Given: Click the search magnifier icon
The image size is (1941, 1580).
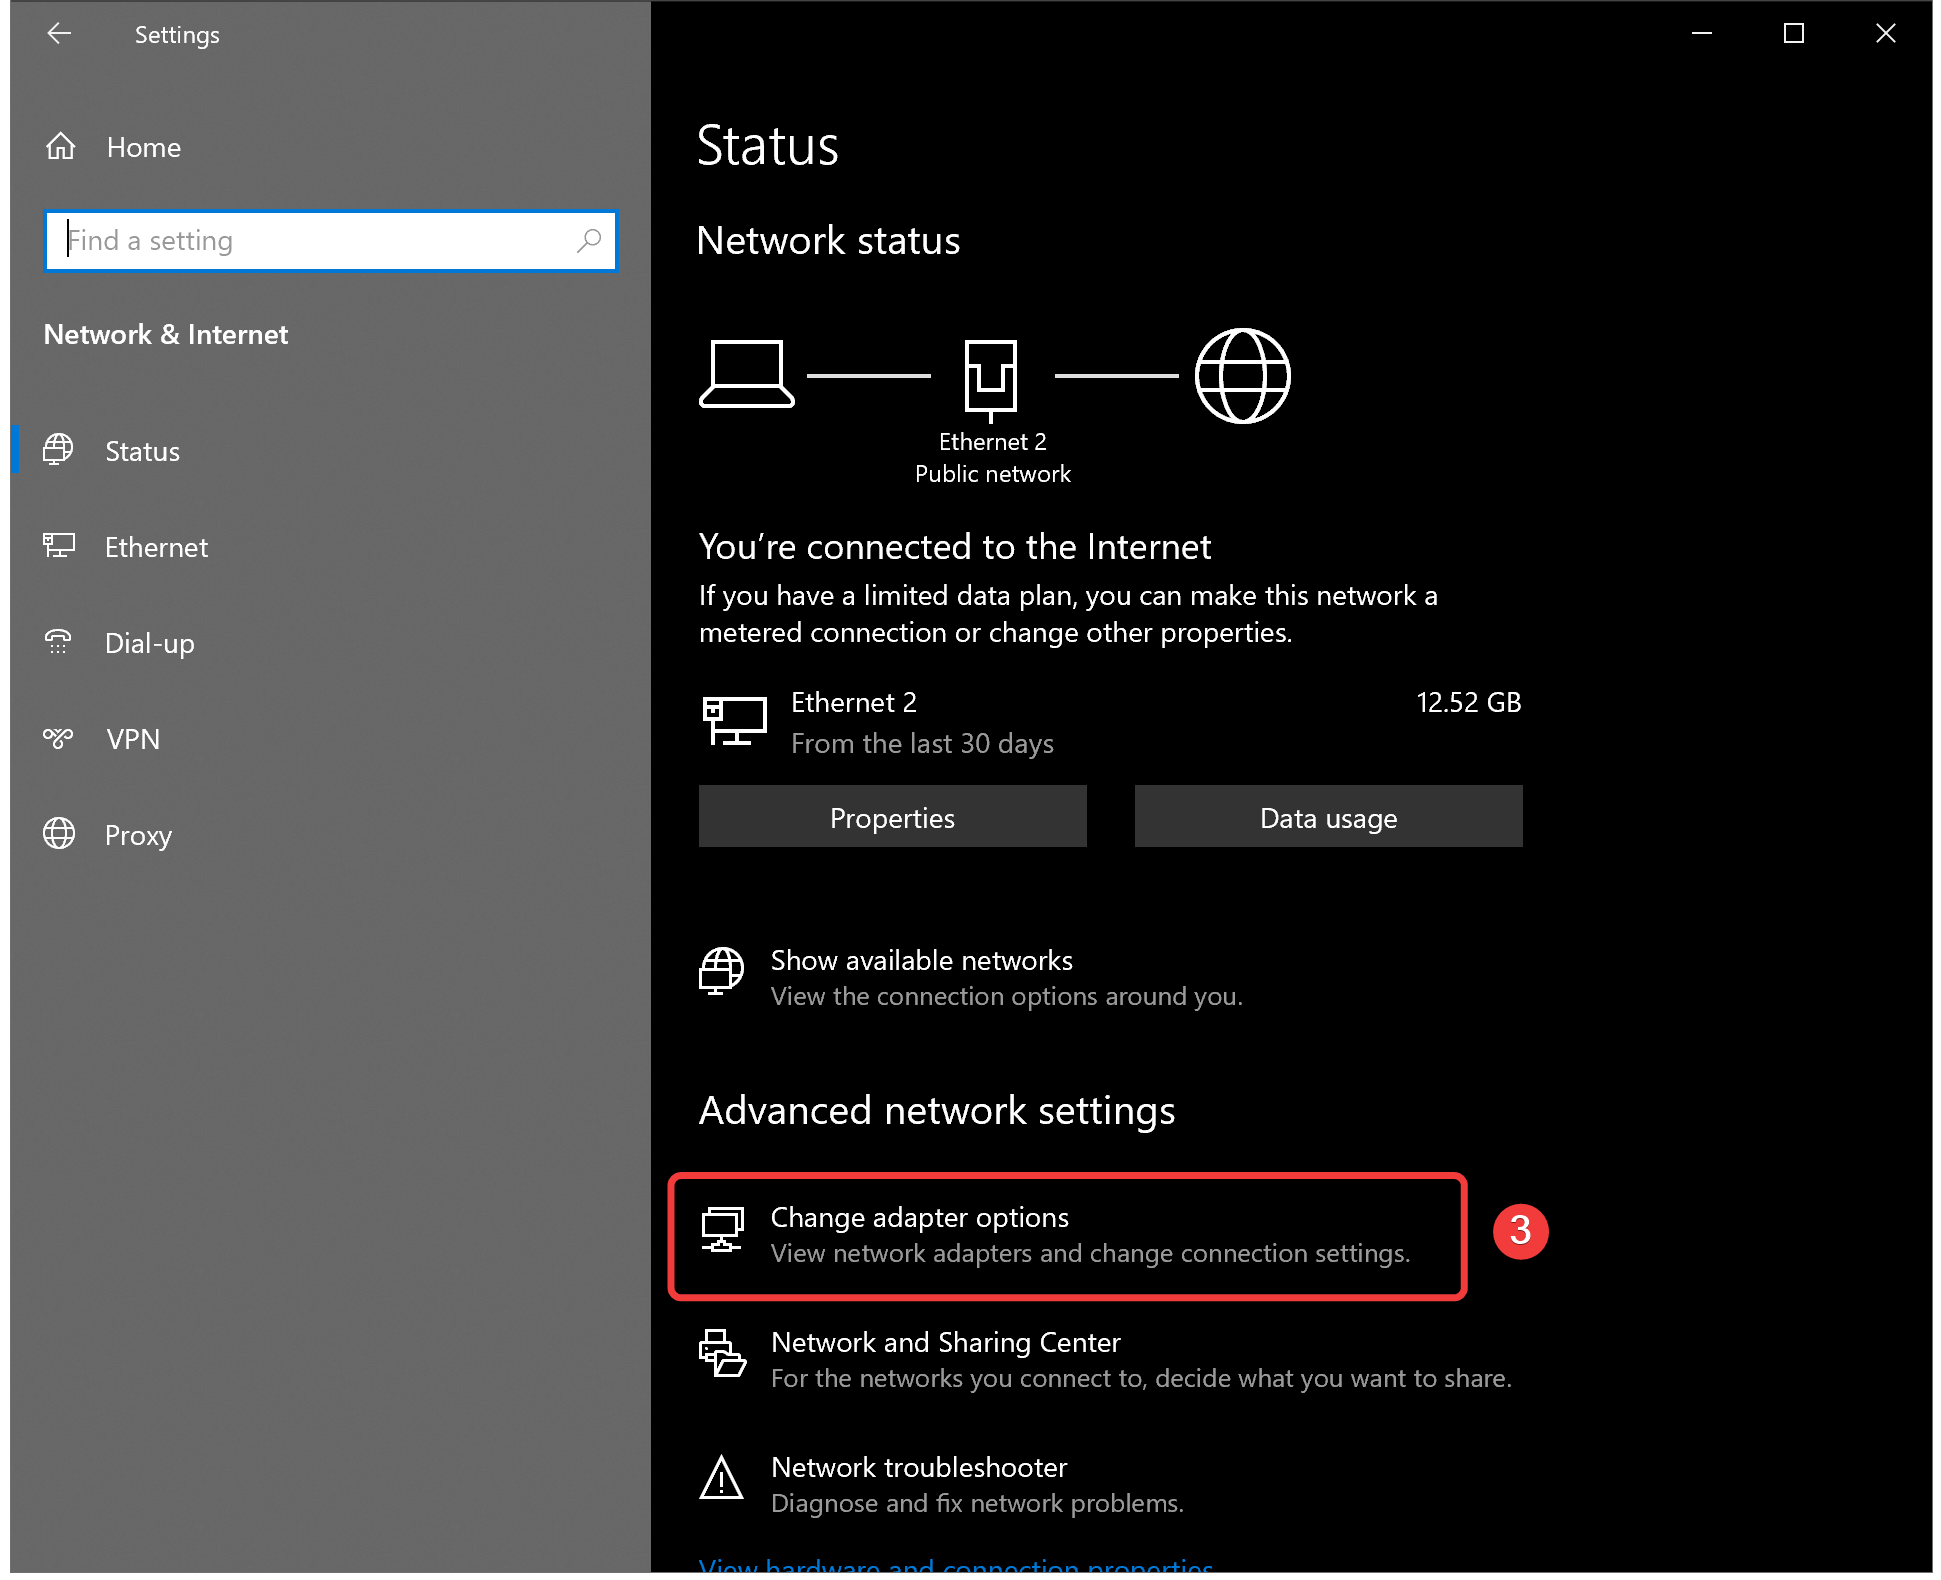Looking at the screenshot, I should (x=589, y=241).
